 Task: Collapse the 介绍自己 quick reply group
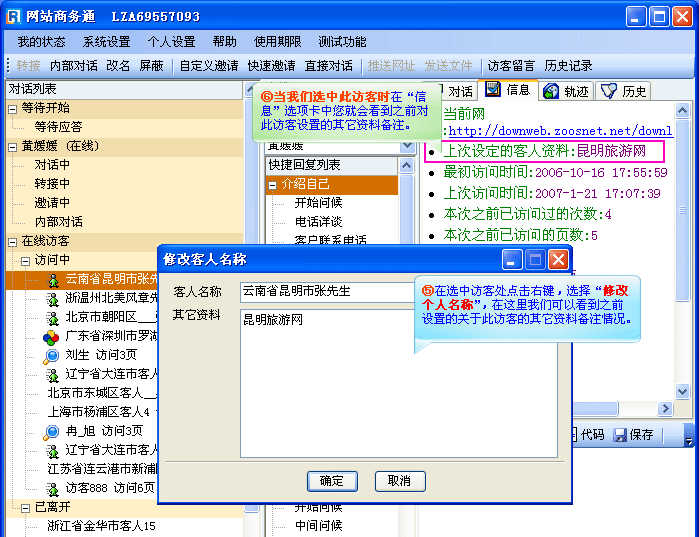[x=272, y=185]
